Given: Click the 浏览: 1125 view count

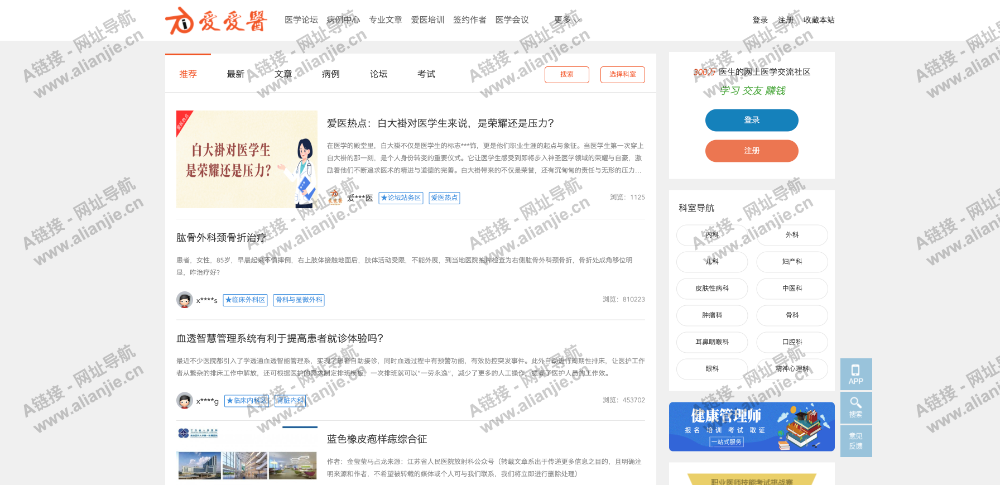Looking at the screenshot, I should click(x=628, y=197).
